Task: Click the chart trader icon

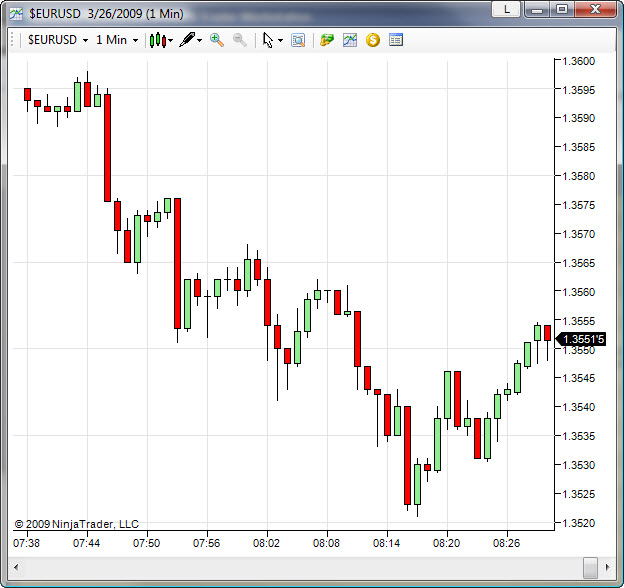Action: click(x=327, y=40)
